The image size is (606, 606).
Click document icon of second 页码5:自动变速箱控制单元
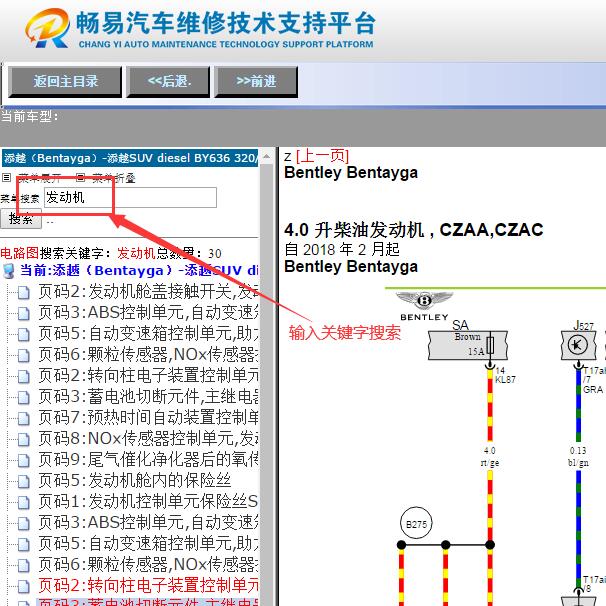pyautogui.click(x=24, y=545)
